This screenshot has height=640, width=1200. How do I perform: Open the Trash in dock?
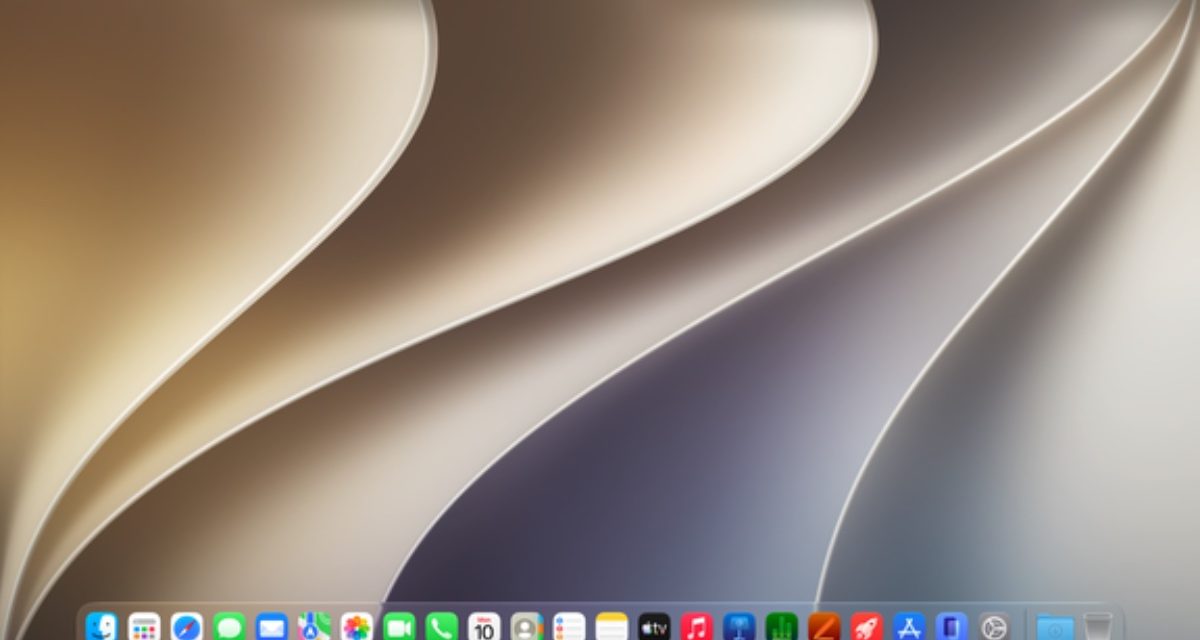(x=1098, y=627)
